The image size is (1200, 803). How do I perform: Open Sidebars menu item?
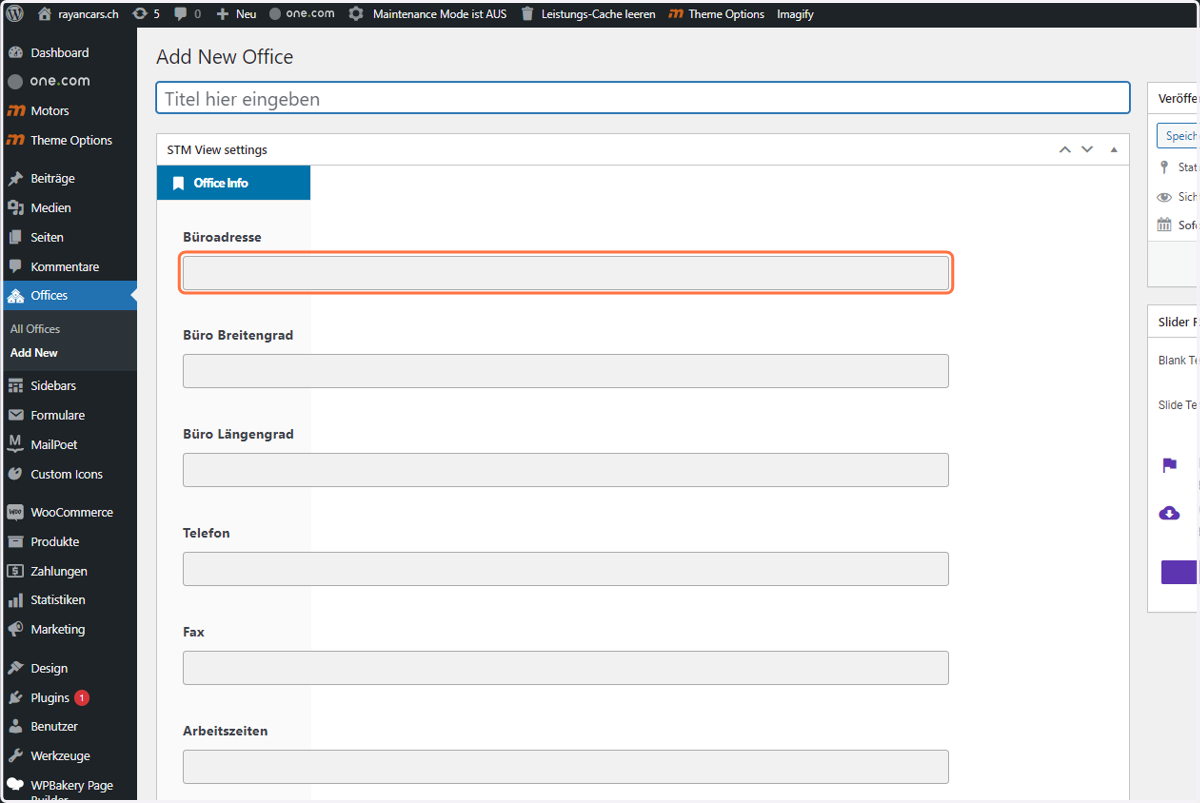(x=68, y=386)
